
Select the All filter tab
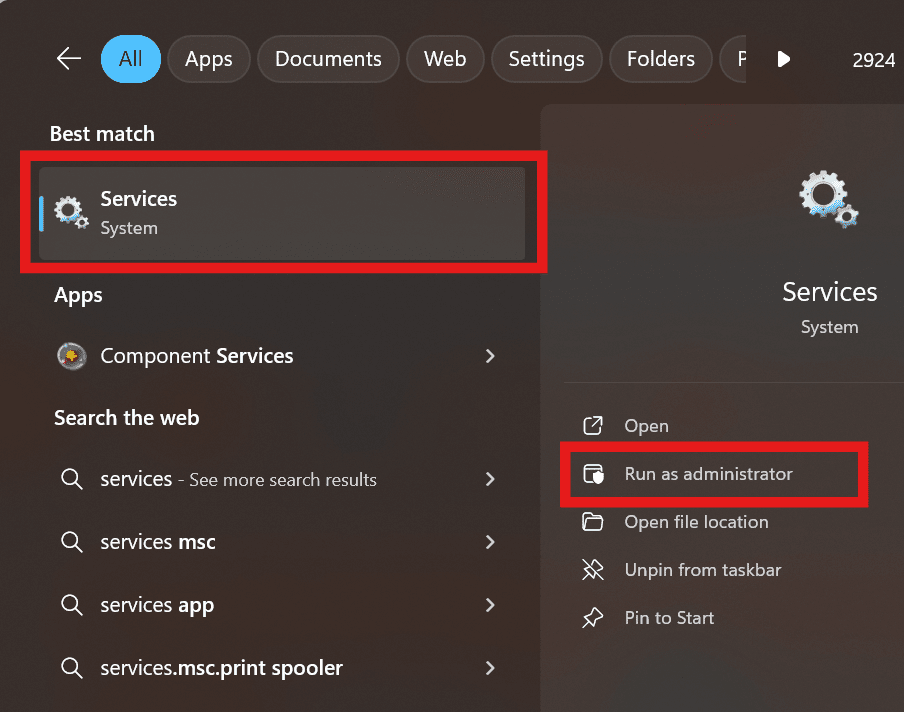click(x=130, y=59)
